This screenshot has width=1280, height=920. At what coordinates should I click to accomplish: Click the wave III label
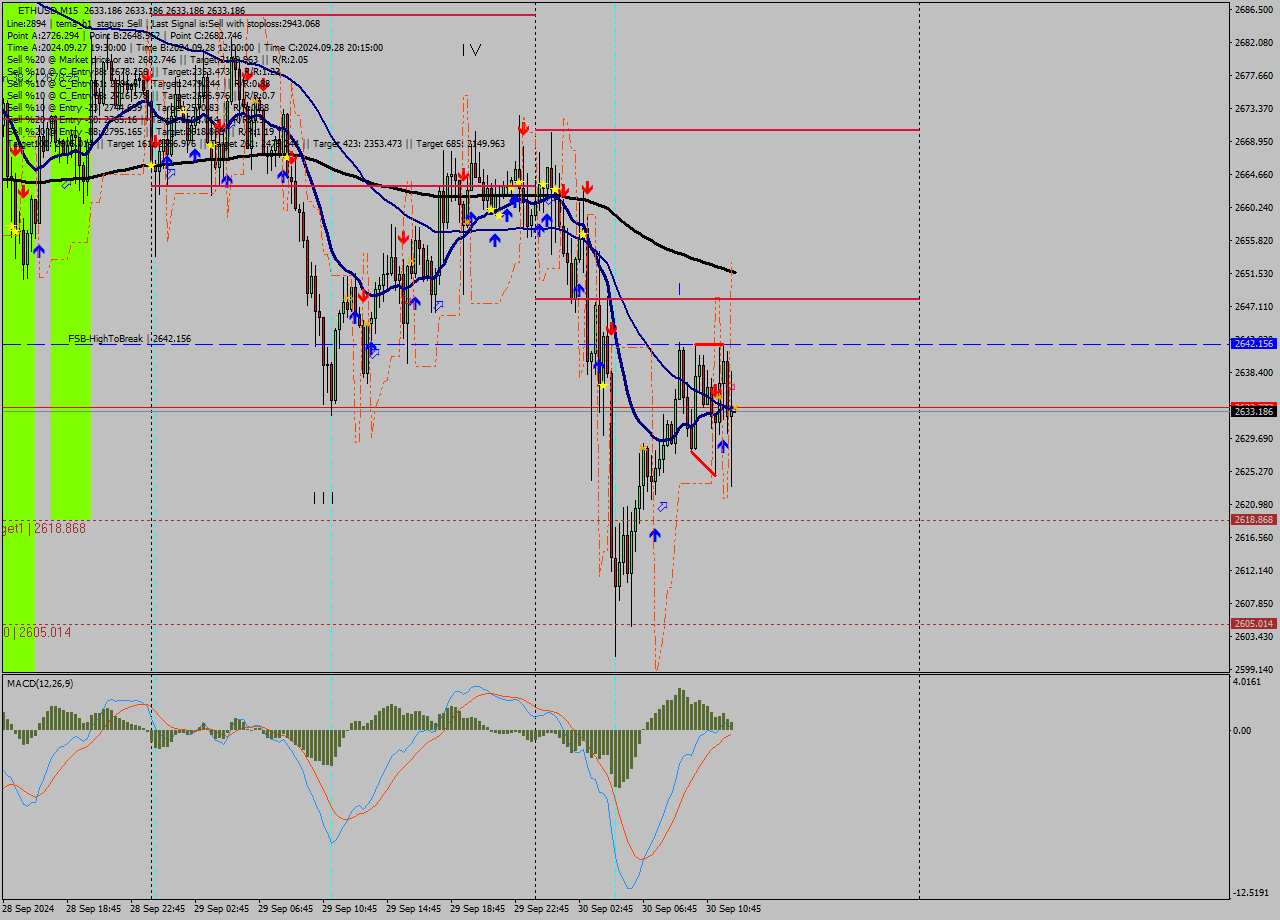[x=323, y=497]
